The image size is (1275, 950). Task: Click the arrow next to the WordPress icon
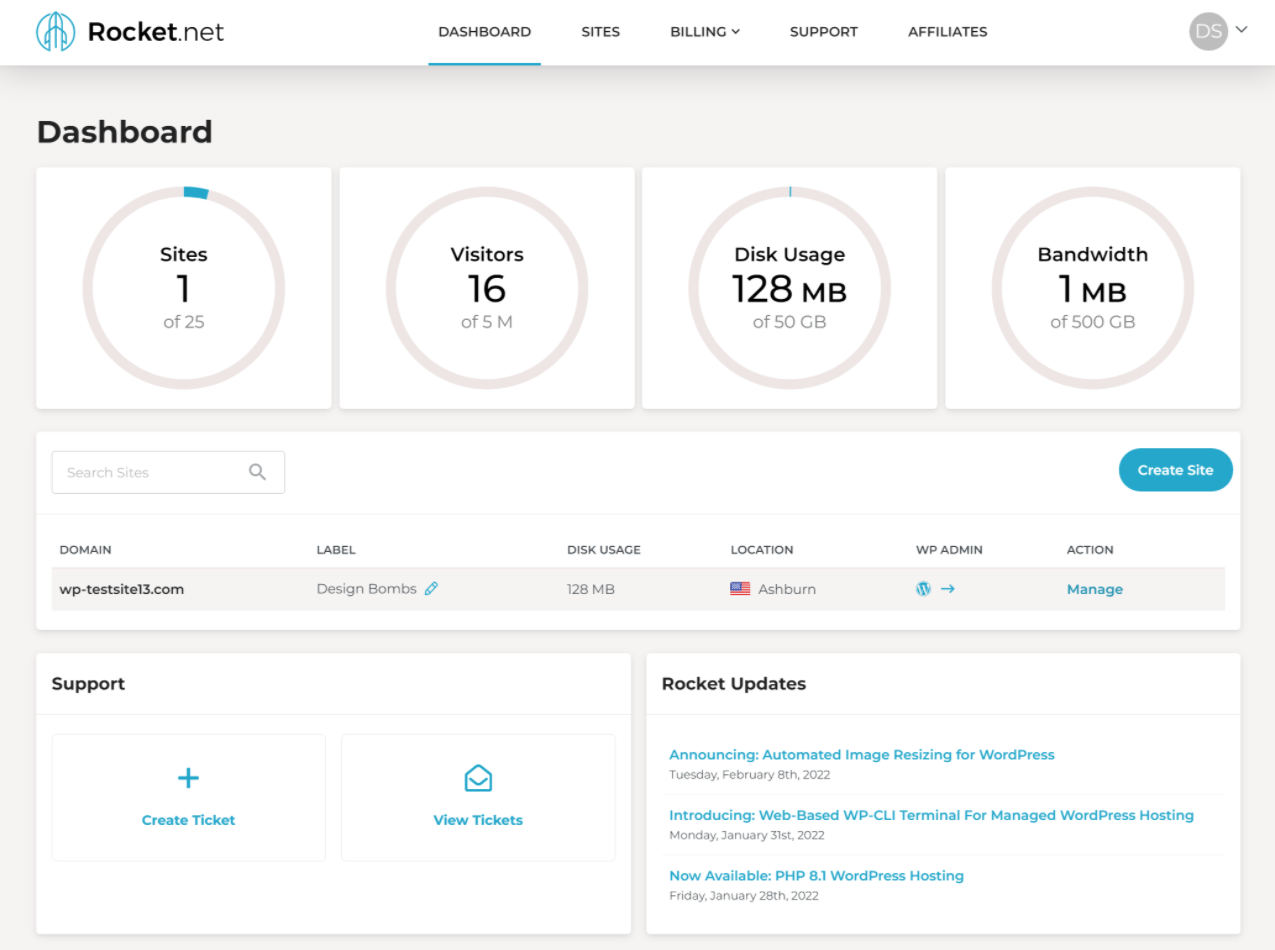pyautogui.click(x=947, y=589)
